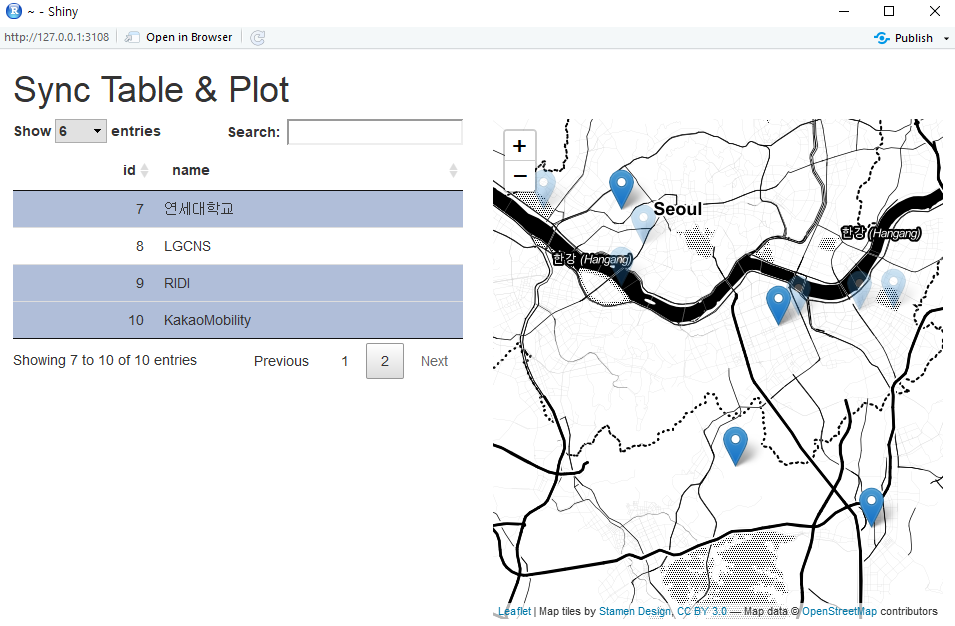955x626 pixels.
Task: Open the Stamen Design link
Action: (x=635, y=611)
